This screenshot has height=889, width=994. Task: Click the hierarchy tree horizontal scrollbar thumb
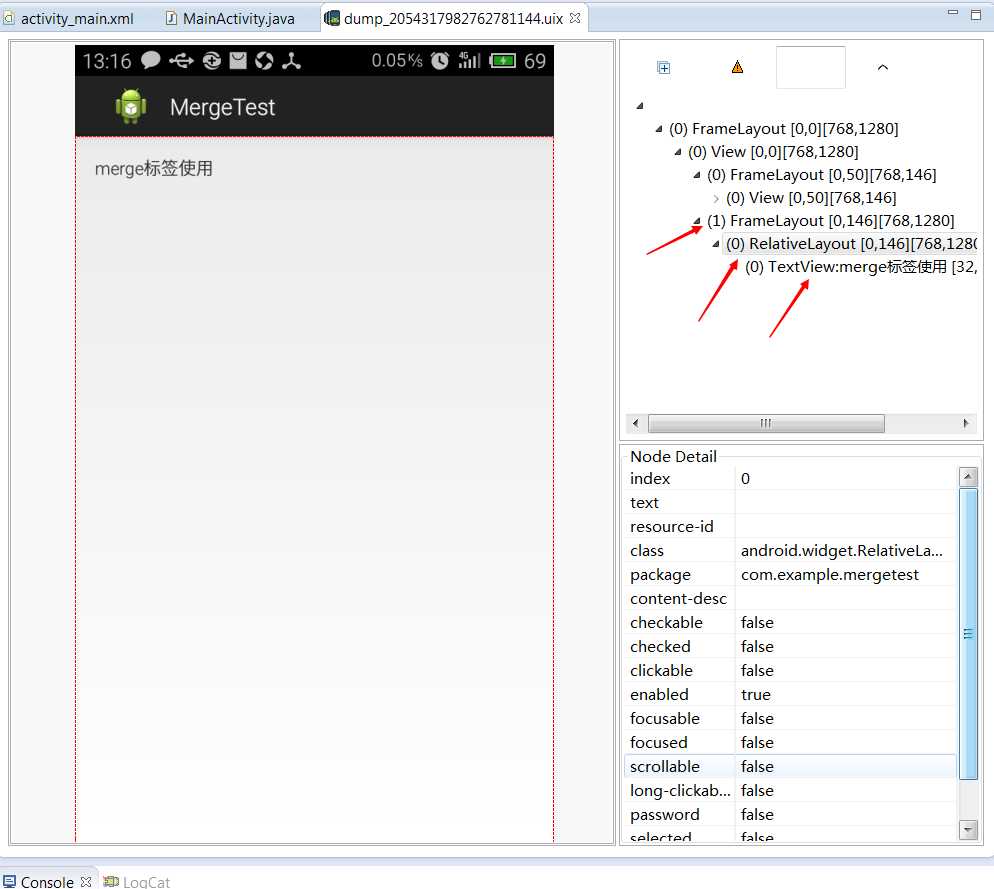pos(766,423)
